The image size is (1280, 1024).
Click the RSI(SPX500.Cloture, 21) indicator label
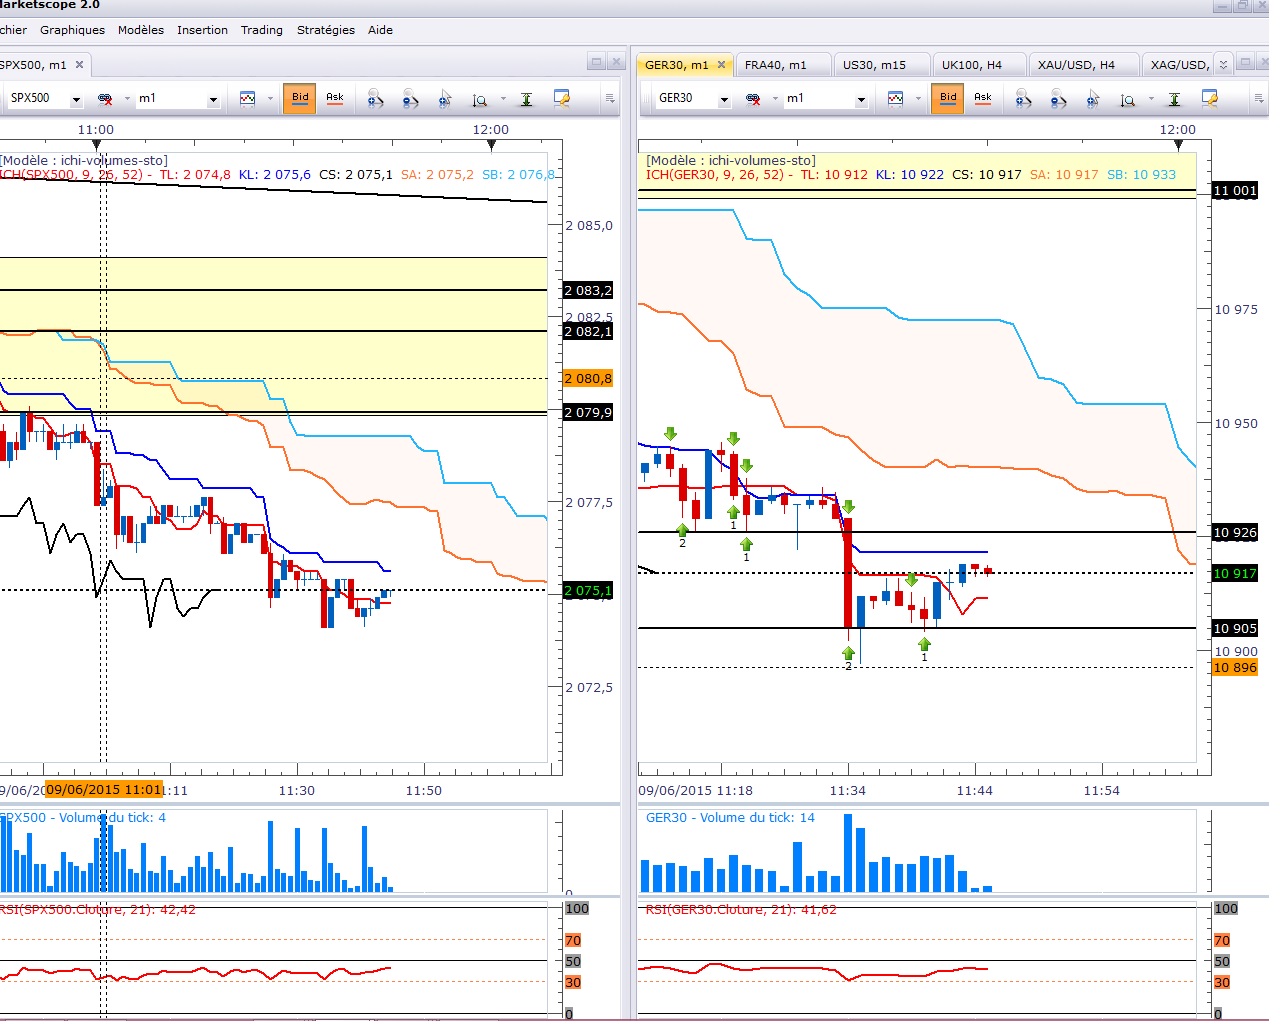click(98, 910)
